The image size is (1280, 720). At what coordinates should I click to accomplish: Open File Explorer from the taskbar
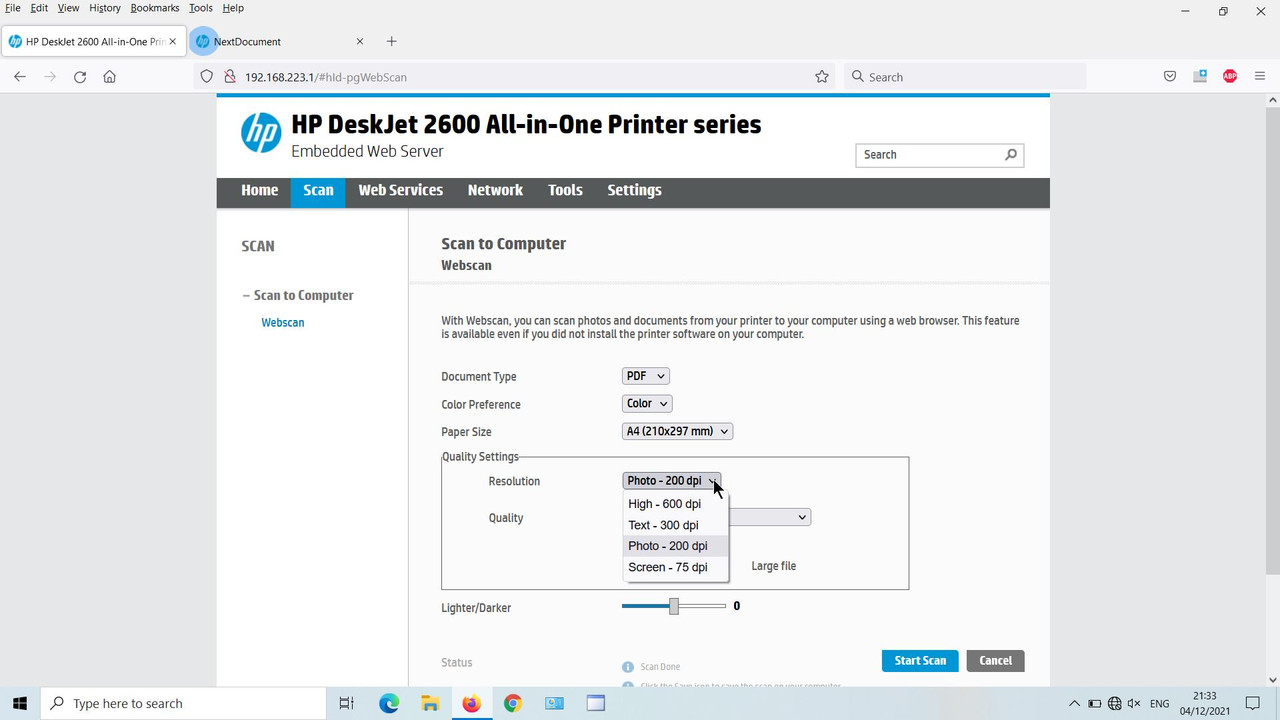[x=430, y=703]
